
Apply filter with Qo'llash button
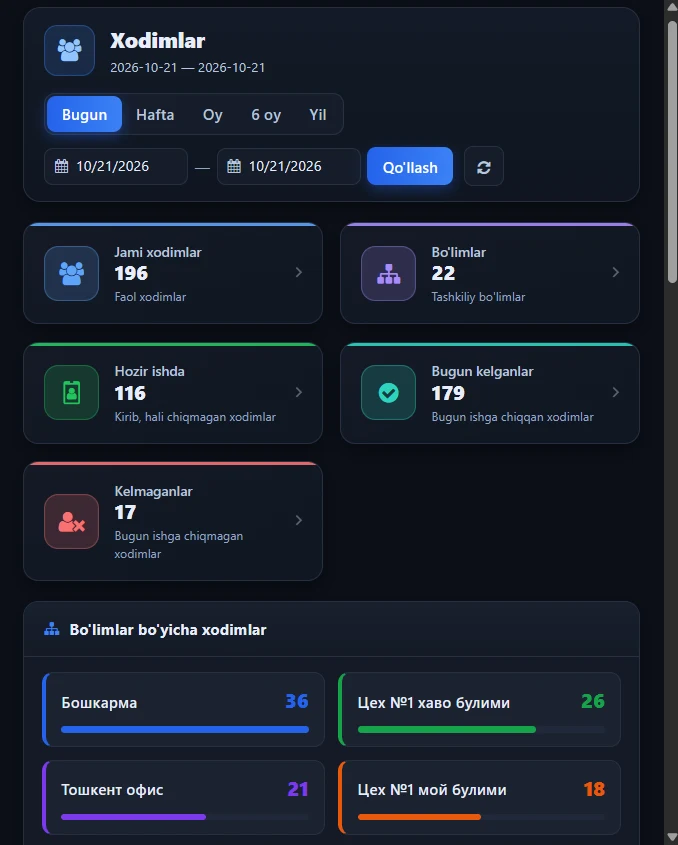[410, 167]
